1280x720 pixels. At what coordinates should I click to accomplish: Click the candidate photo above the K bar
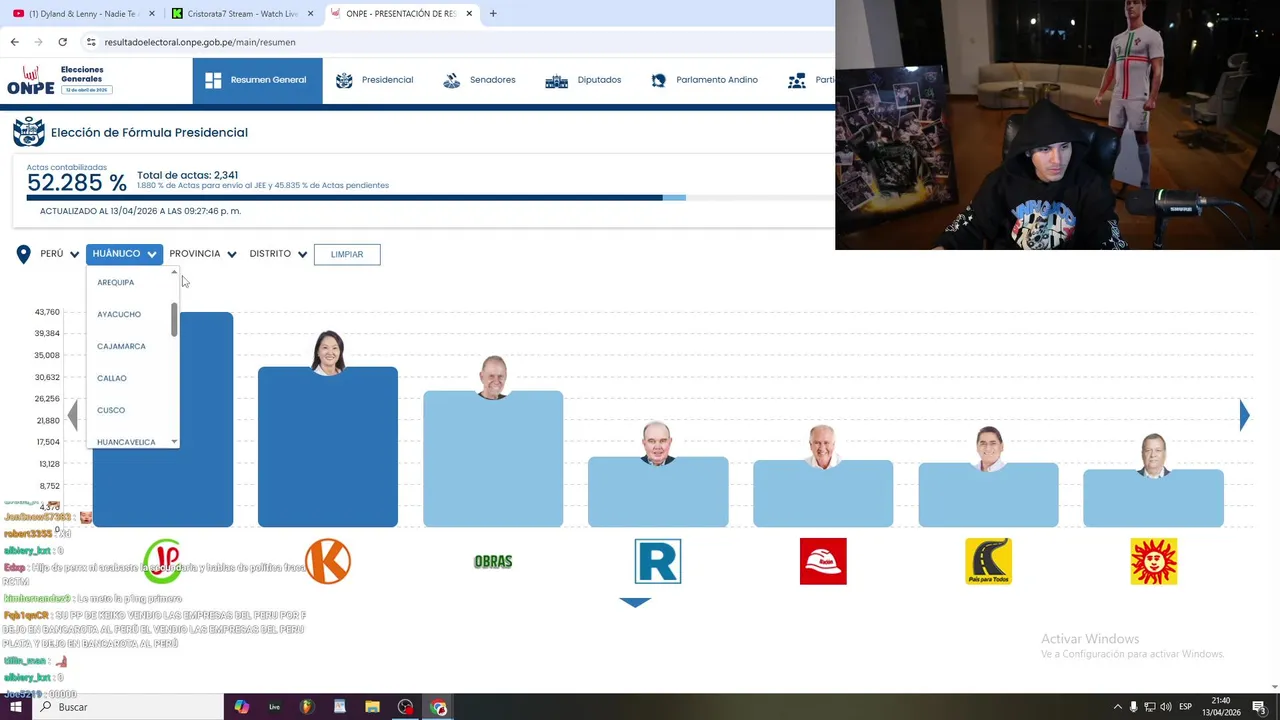328,353
